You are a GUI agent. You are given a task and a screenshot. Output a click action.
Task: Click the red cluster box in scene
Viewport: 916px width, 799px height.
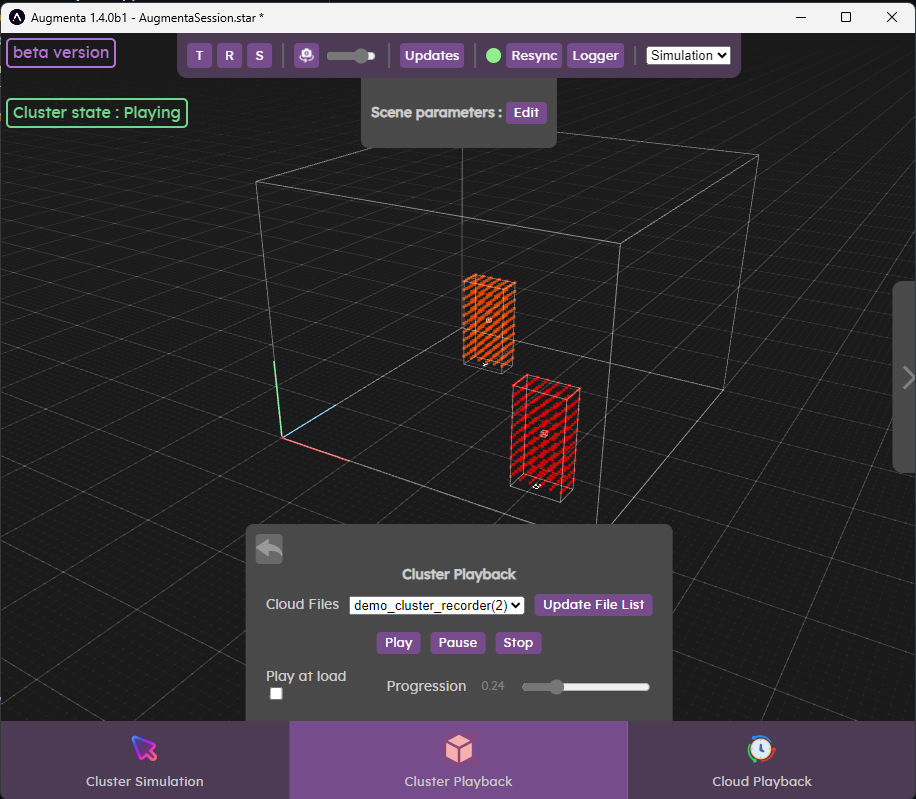[x=544, y=437]
